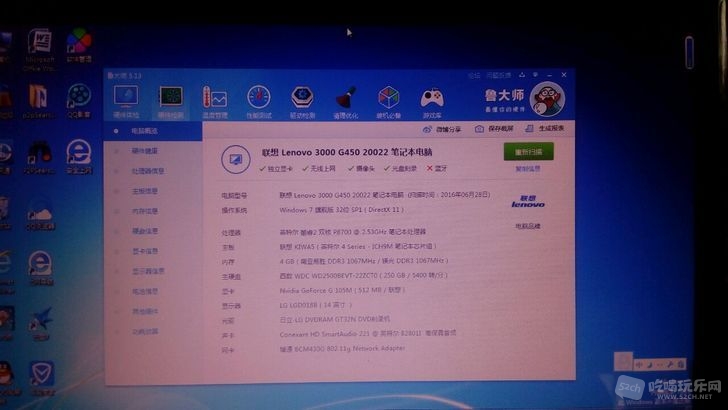Click 保存截屏 text

(500, 129)
